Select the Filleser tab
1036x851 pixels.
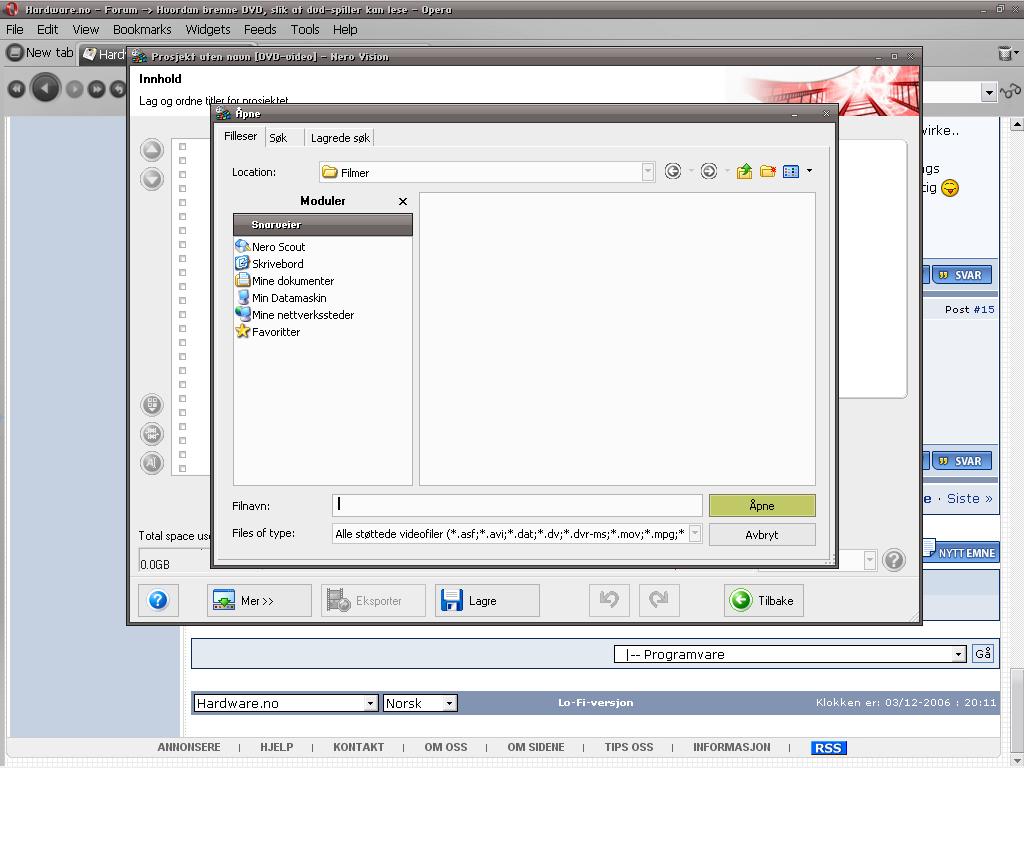click(x=240, y=136)
